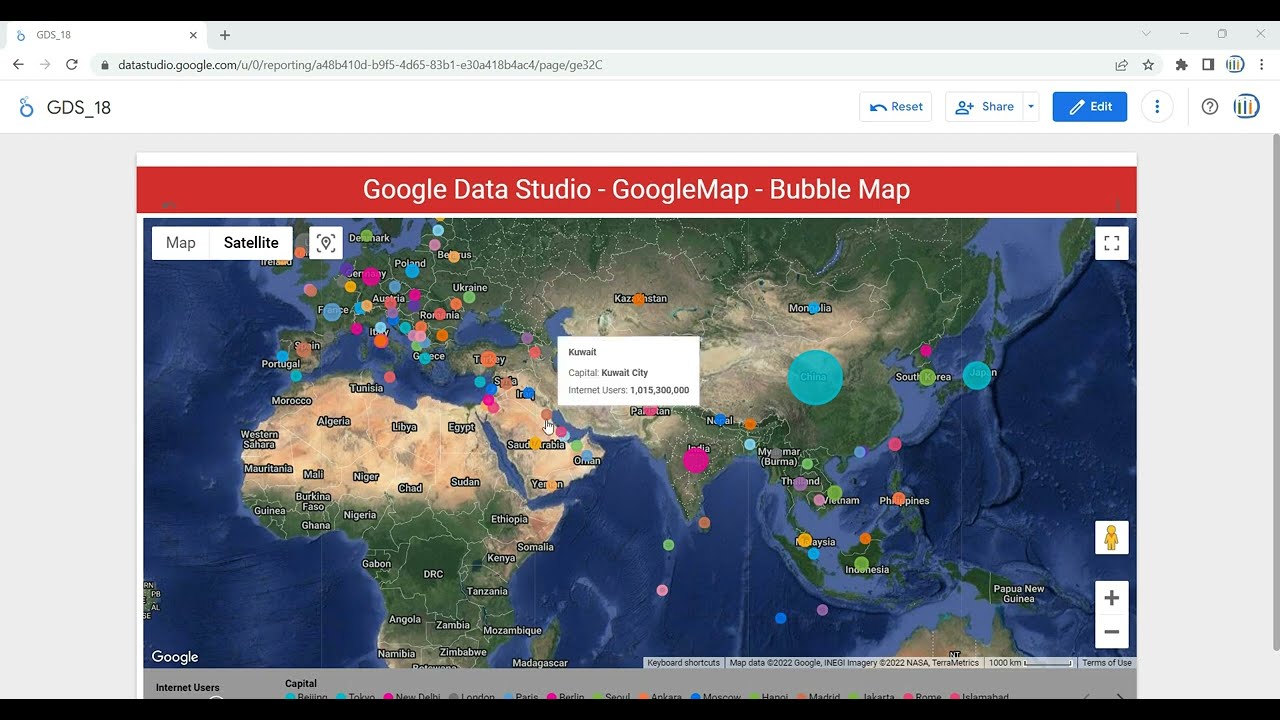The image size is (1280, 720).
Task: Toggle fullscreen view of the map
Action: [1112, 243]
